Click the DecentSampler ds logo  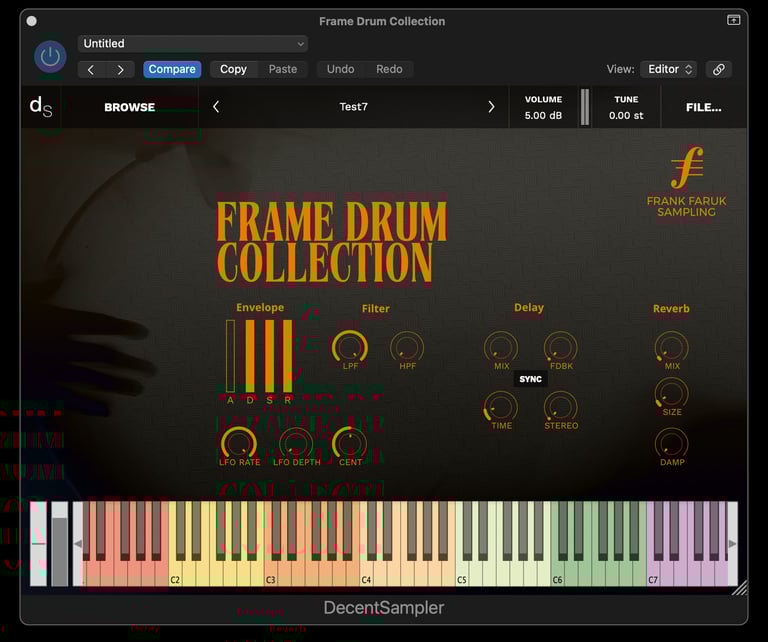(41, 107)
